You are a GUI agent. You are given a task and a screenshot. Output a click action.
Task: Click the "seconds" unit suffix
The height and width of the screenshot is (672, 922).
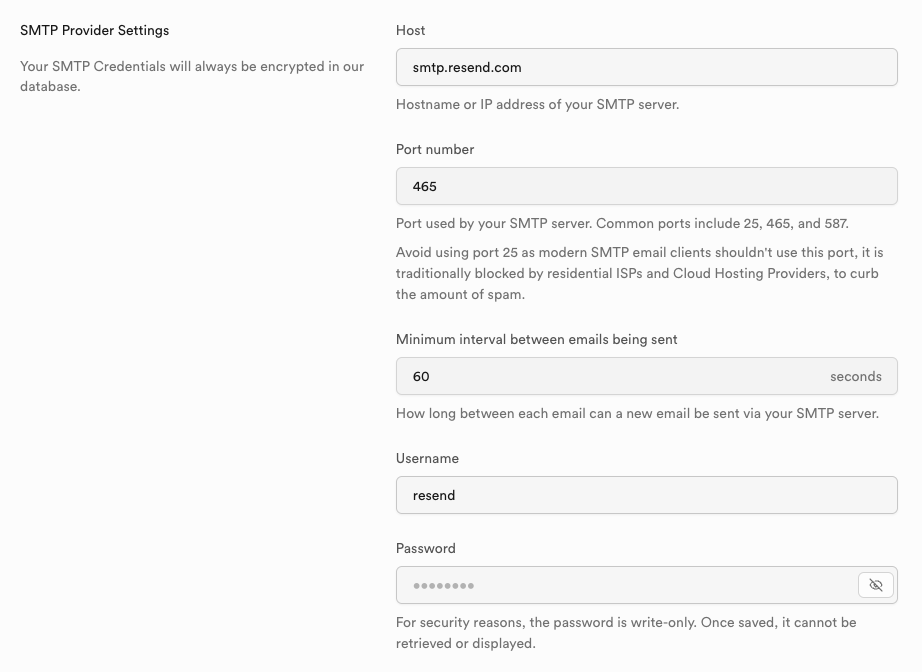click(855, 377)
